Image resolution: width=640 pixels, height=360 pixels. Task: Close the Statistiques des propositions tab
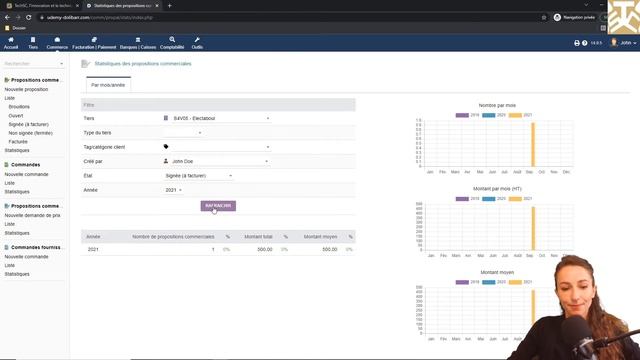pos(157,6)
